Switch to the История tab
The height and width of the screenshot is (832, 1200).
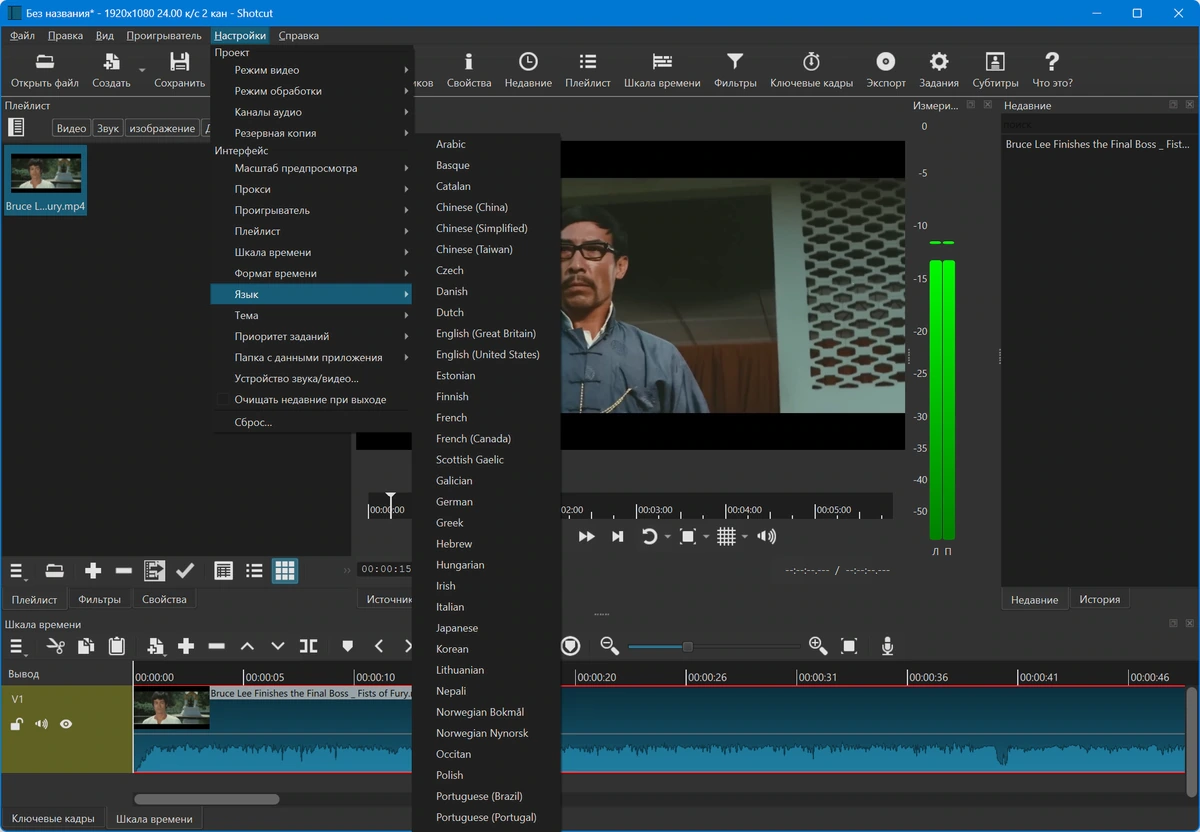[x=1099, y=599]
